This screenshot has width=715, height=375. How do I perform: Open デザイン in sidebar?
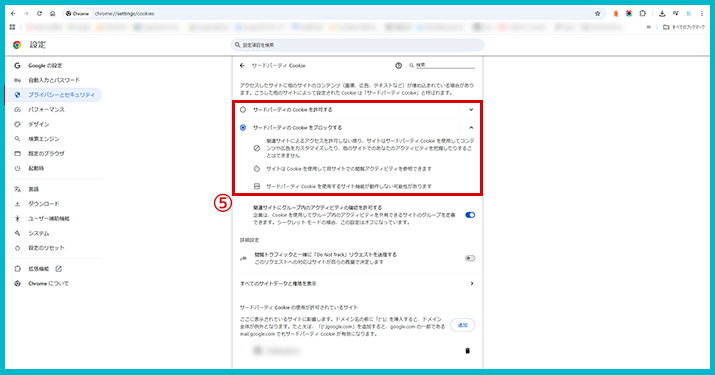[38, 125]
